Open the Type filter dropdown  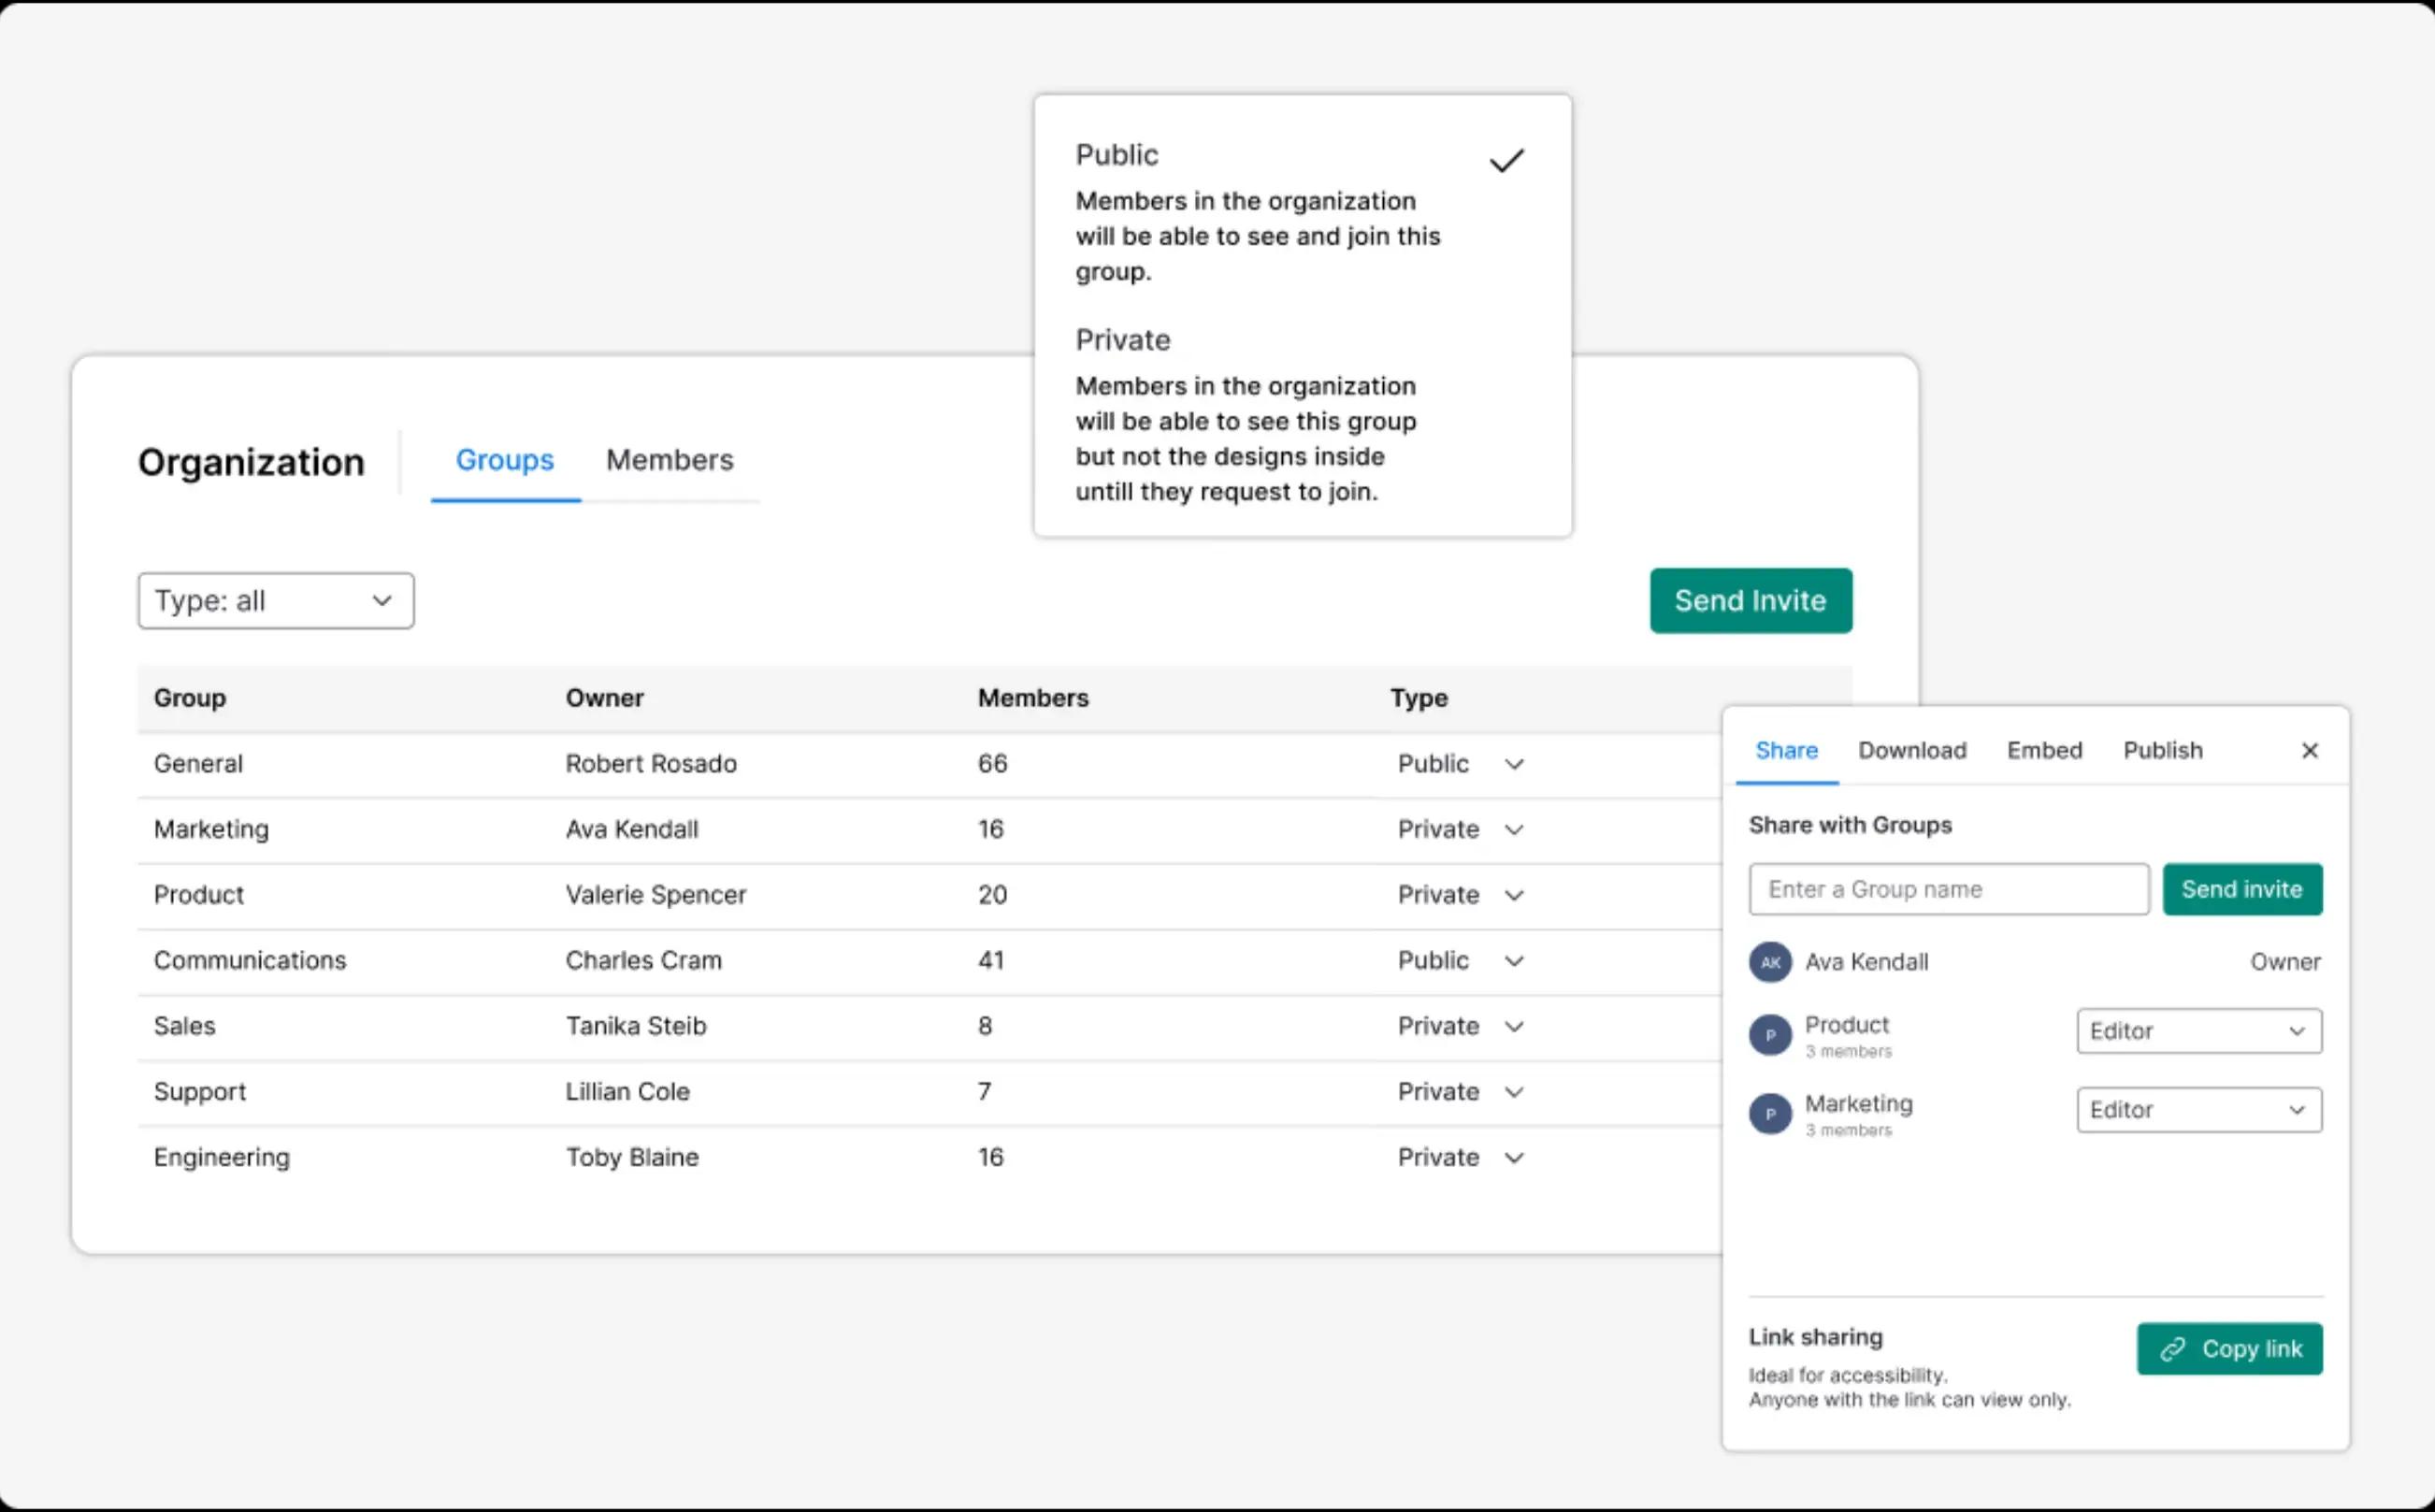(x=273, y=599)
